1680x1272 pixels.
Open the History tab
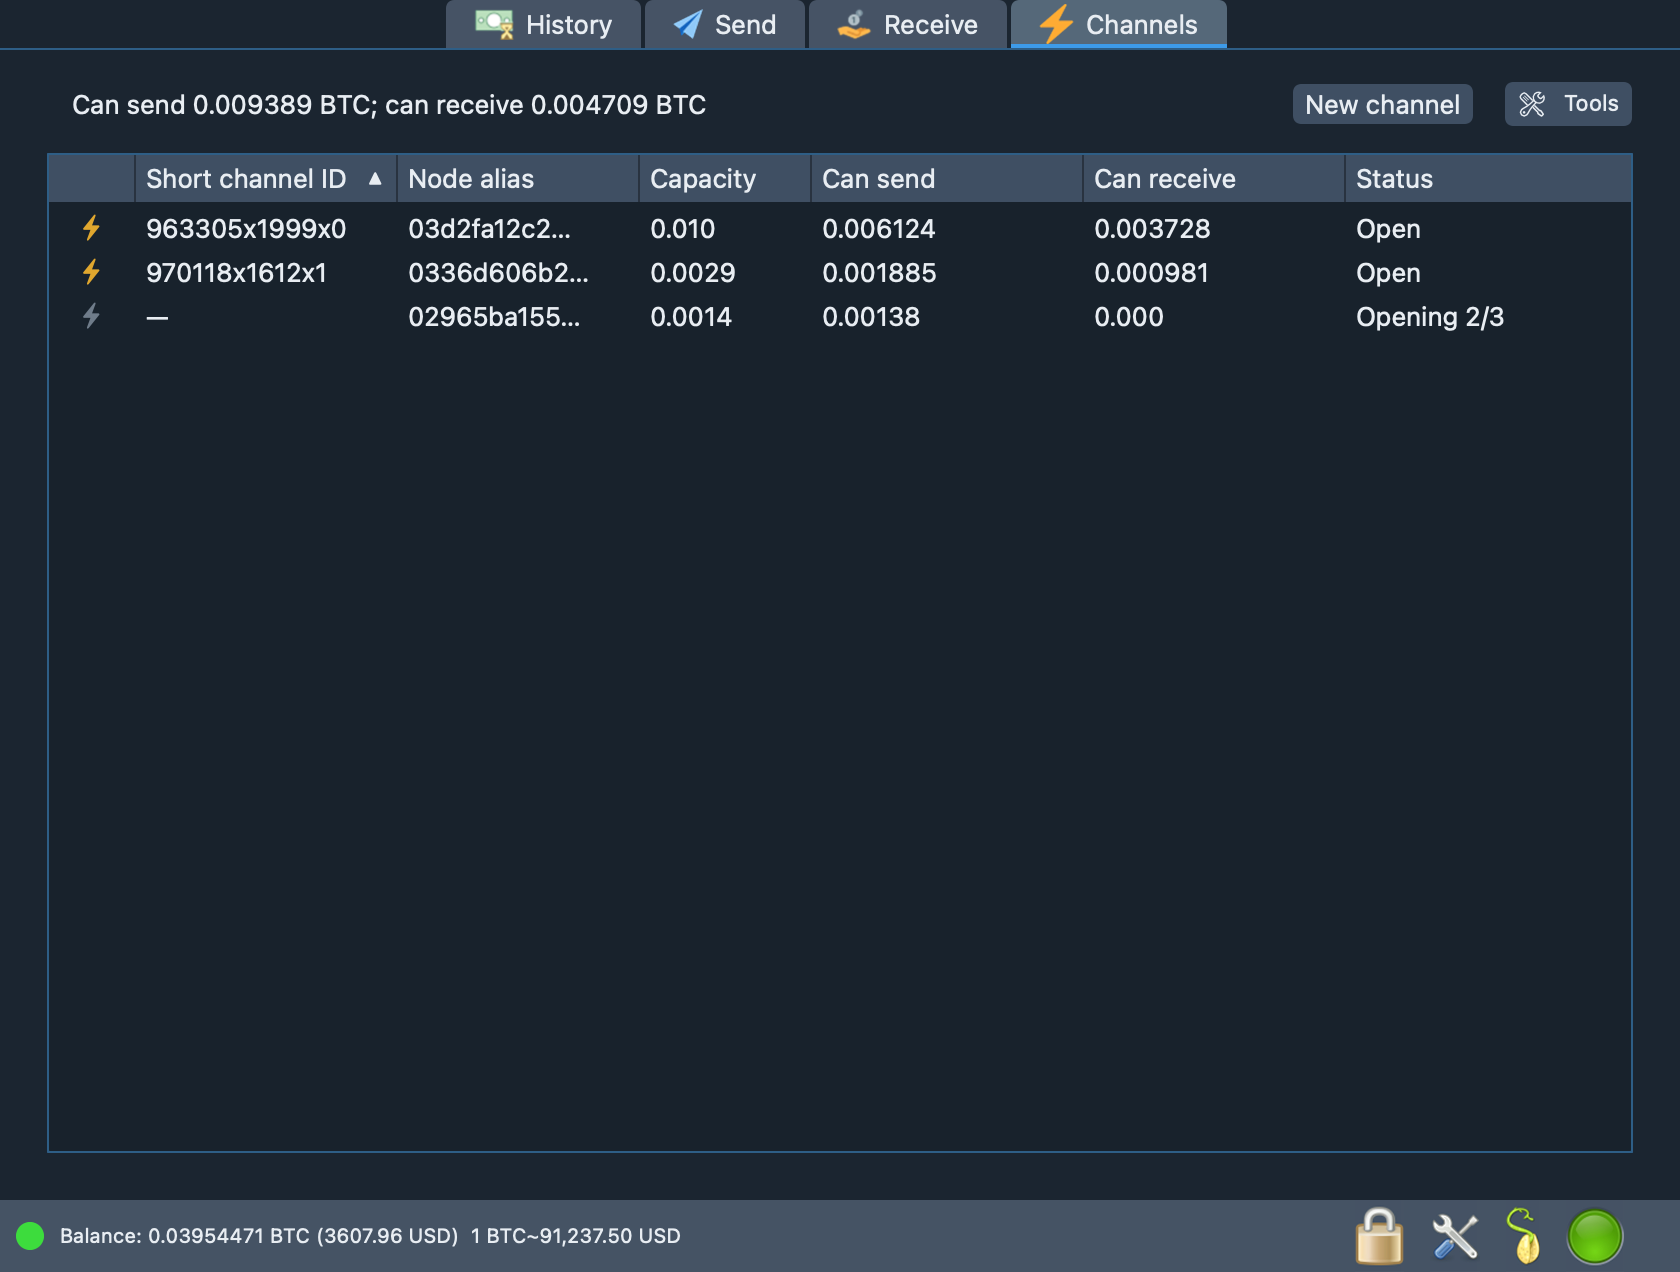click(543, 24)
